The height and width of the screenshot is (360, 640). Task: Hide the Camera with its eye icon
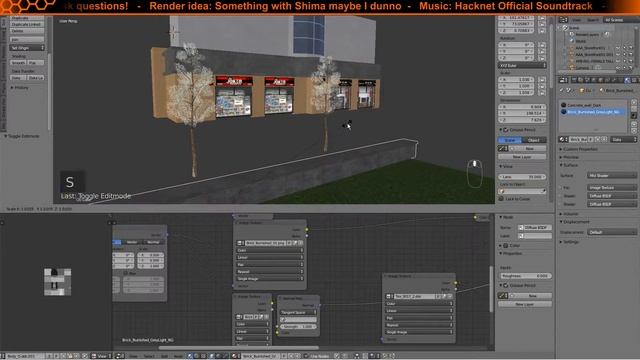[618, 68]
